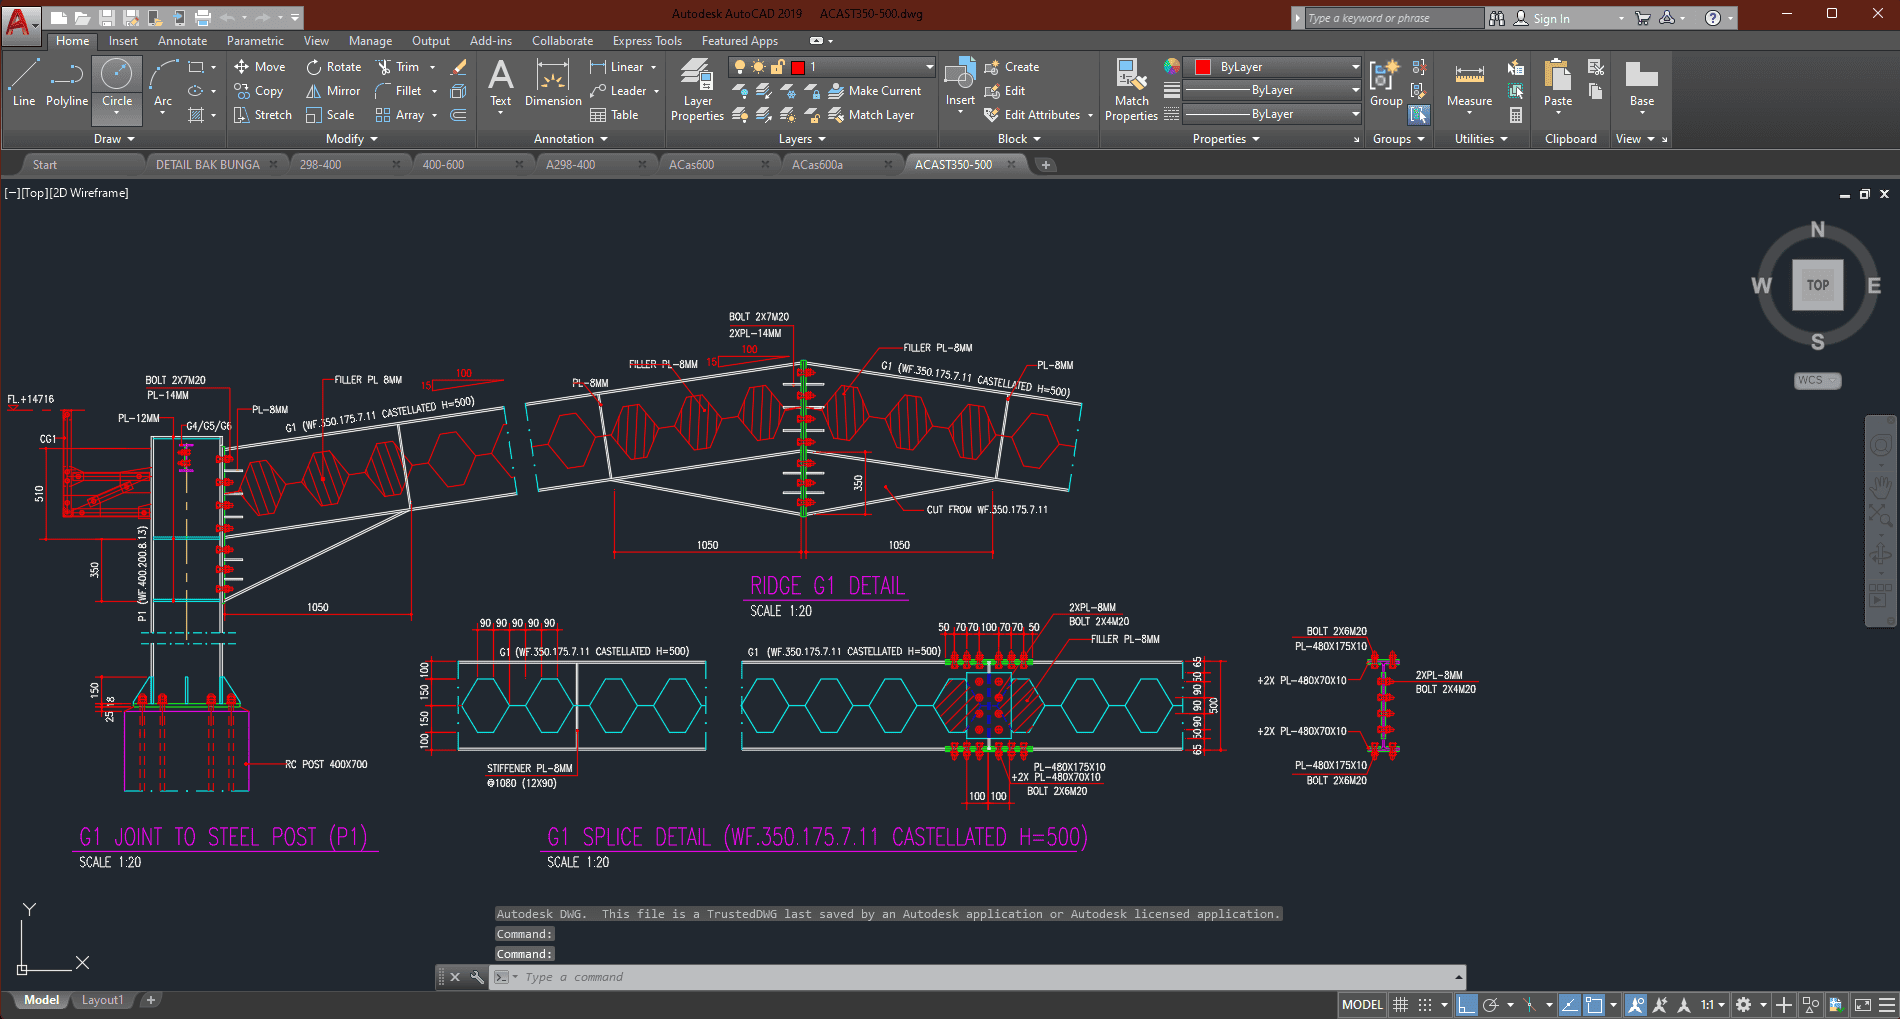
Task: Open the ByLayer object color swatch
Action: click(x=1203, y=67)
